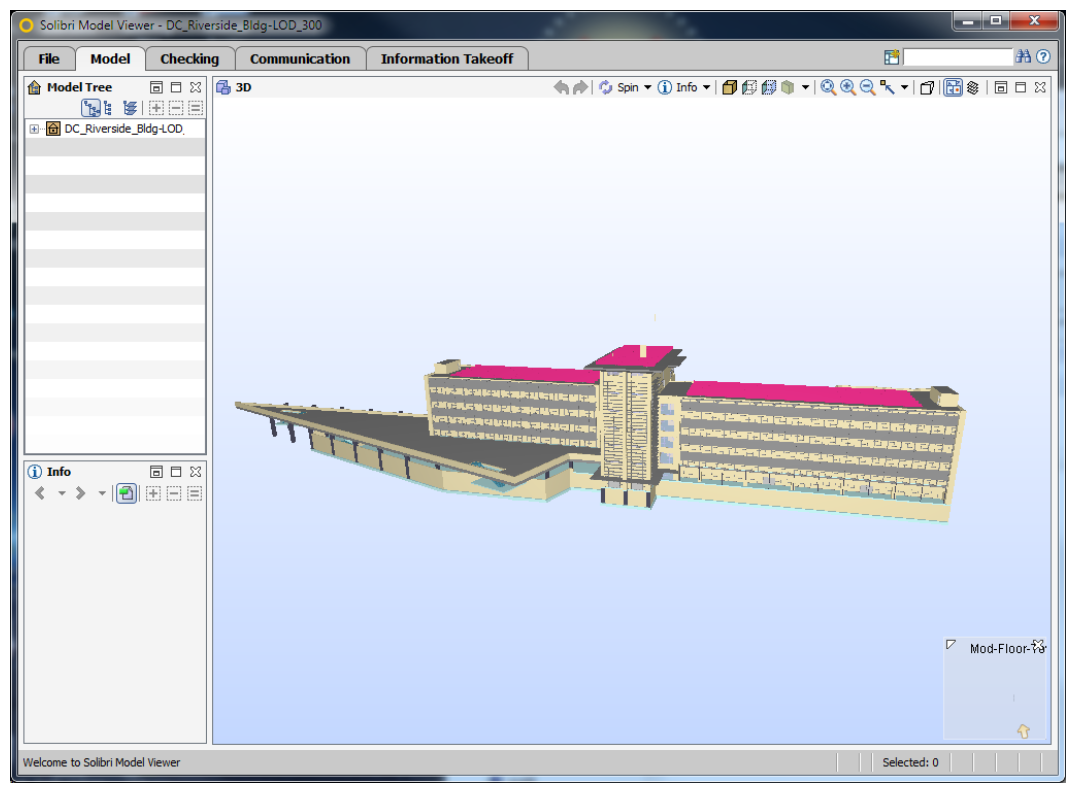Collapse navigation map corner triangle
This screenshot has width=1068, height=788.
pos(951,644)
